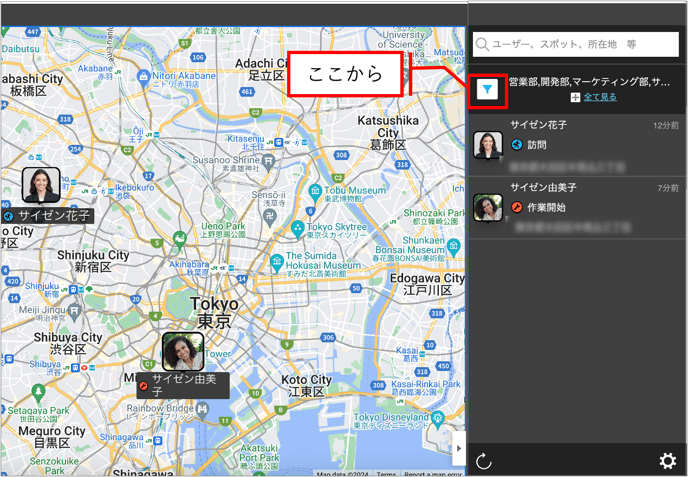This screenshot has width=688, height=477.
Task: Click the 全て見る link
Action: [x=600, y=97]
